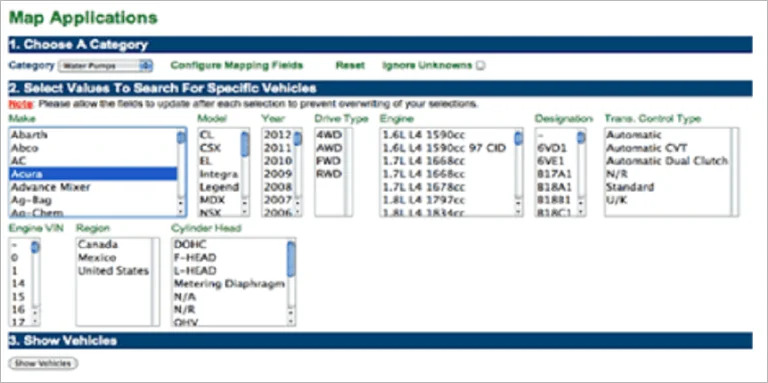Click the Designation list scrollbar down arrow
Screen dimensions: 768x383
(x=581, y=212)
